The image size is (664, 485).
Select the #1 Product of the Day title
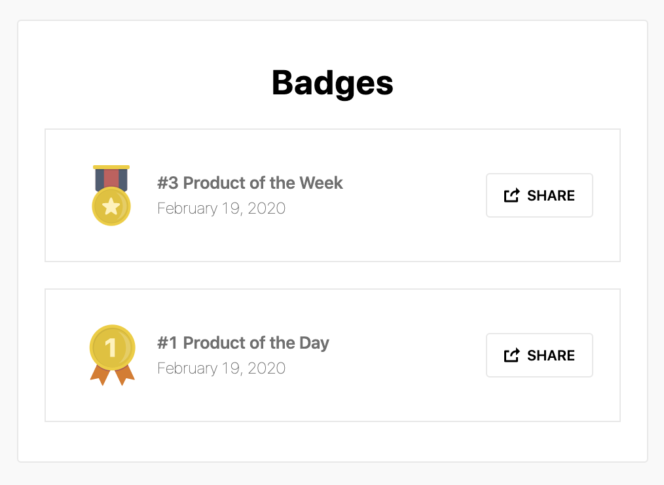[x=243, y=343]
